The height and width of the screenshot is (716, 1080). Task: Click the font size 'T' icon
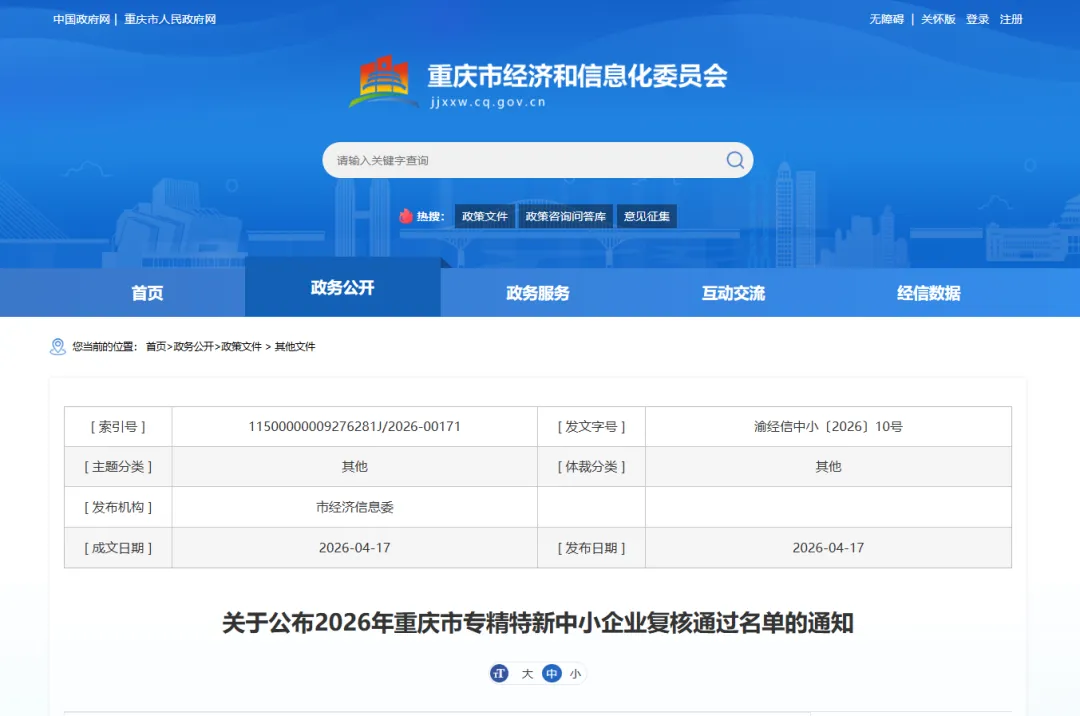tap(499, 673)
